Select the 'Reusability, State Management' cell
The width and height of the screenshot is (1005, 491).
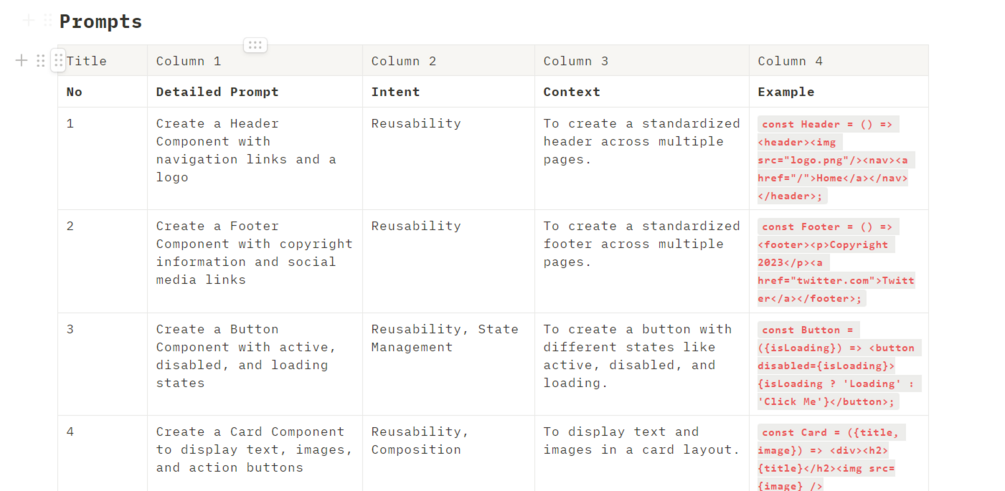[448, 338]
